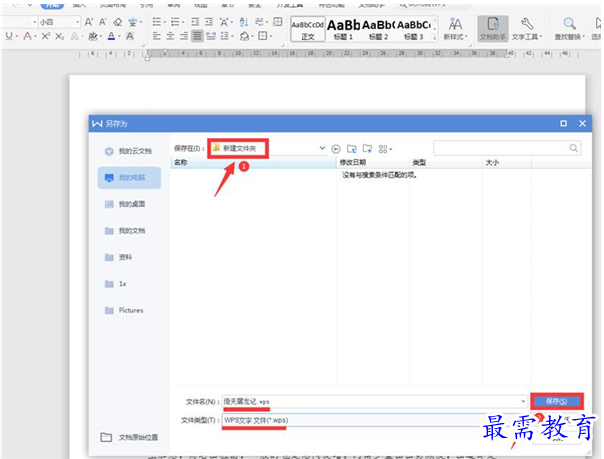Screen dimensions: 604x459
Task: Click the strikethrough A icon
Action: [27, 36]
